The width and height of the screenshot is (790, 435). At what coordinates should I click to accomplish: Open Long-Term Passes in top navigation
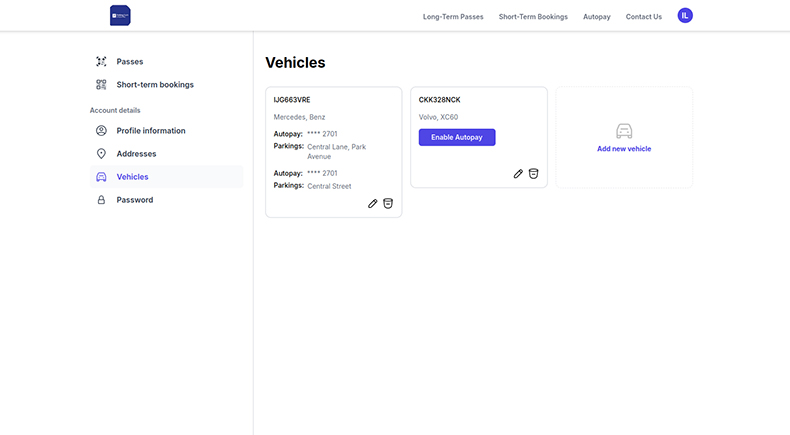(x=453, y=17)
